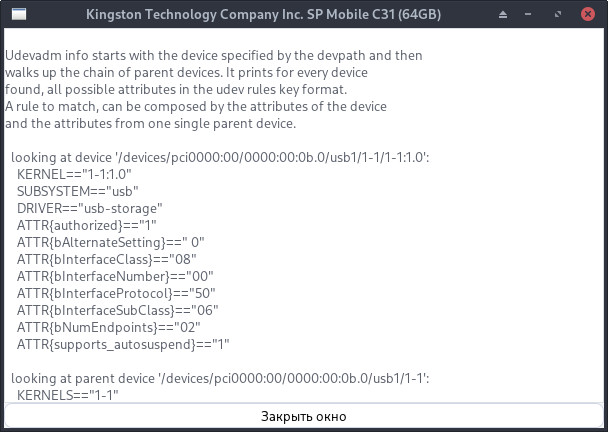
Task: Click the KERNEL=="1-1:1.0" line
Action: point(74,174)
